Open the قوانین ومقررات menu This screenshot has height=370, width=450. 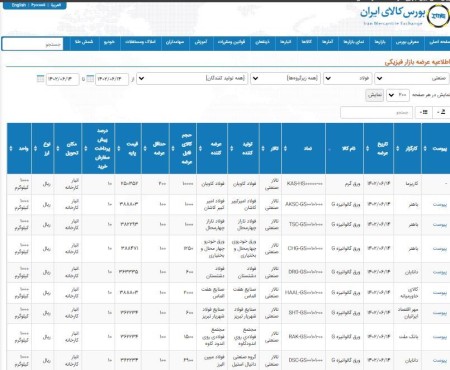coord(231,42)
